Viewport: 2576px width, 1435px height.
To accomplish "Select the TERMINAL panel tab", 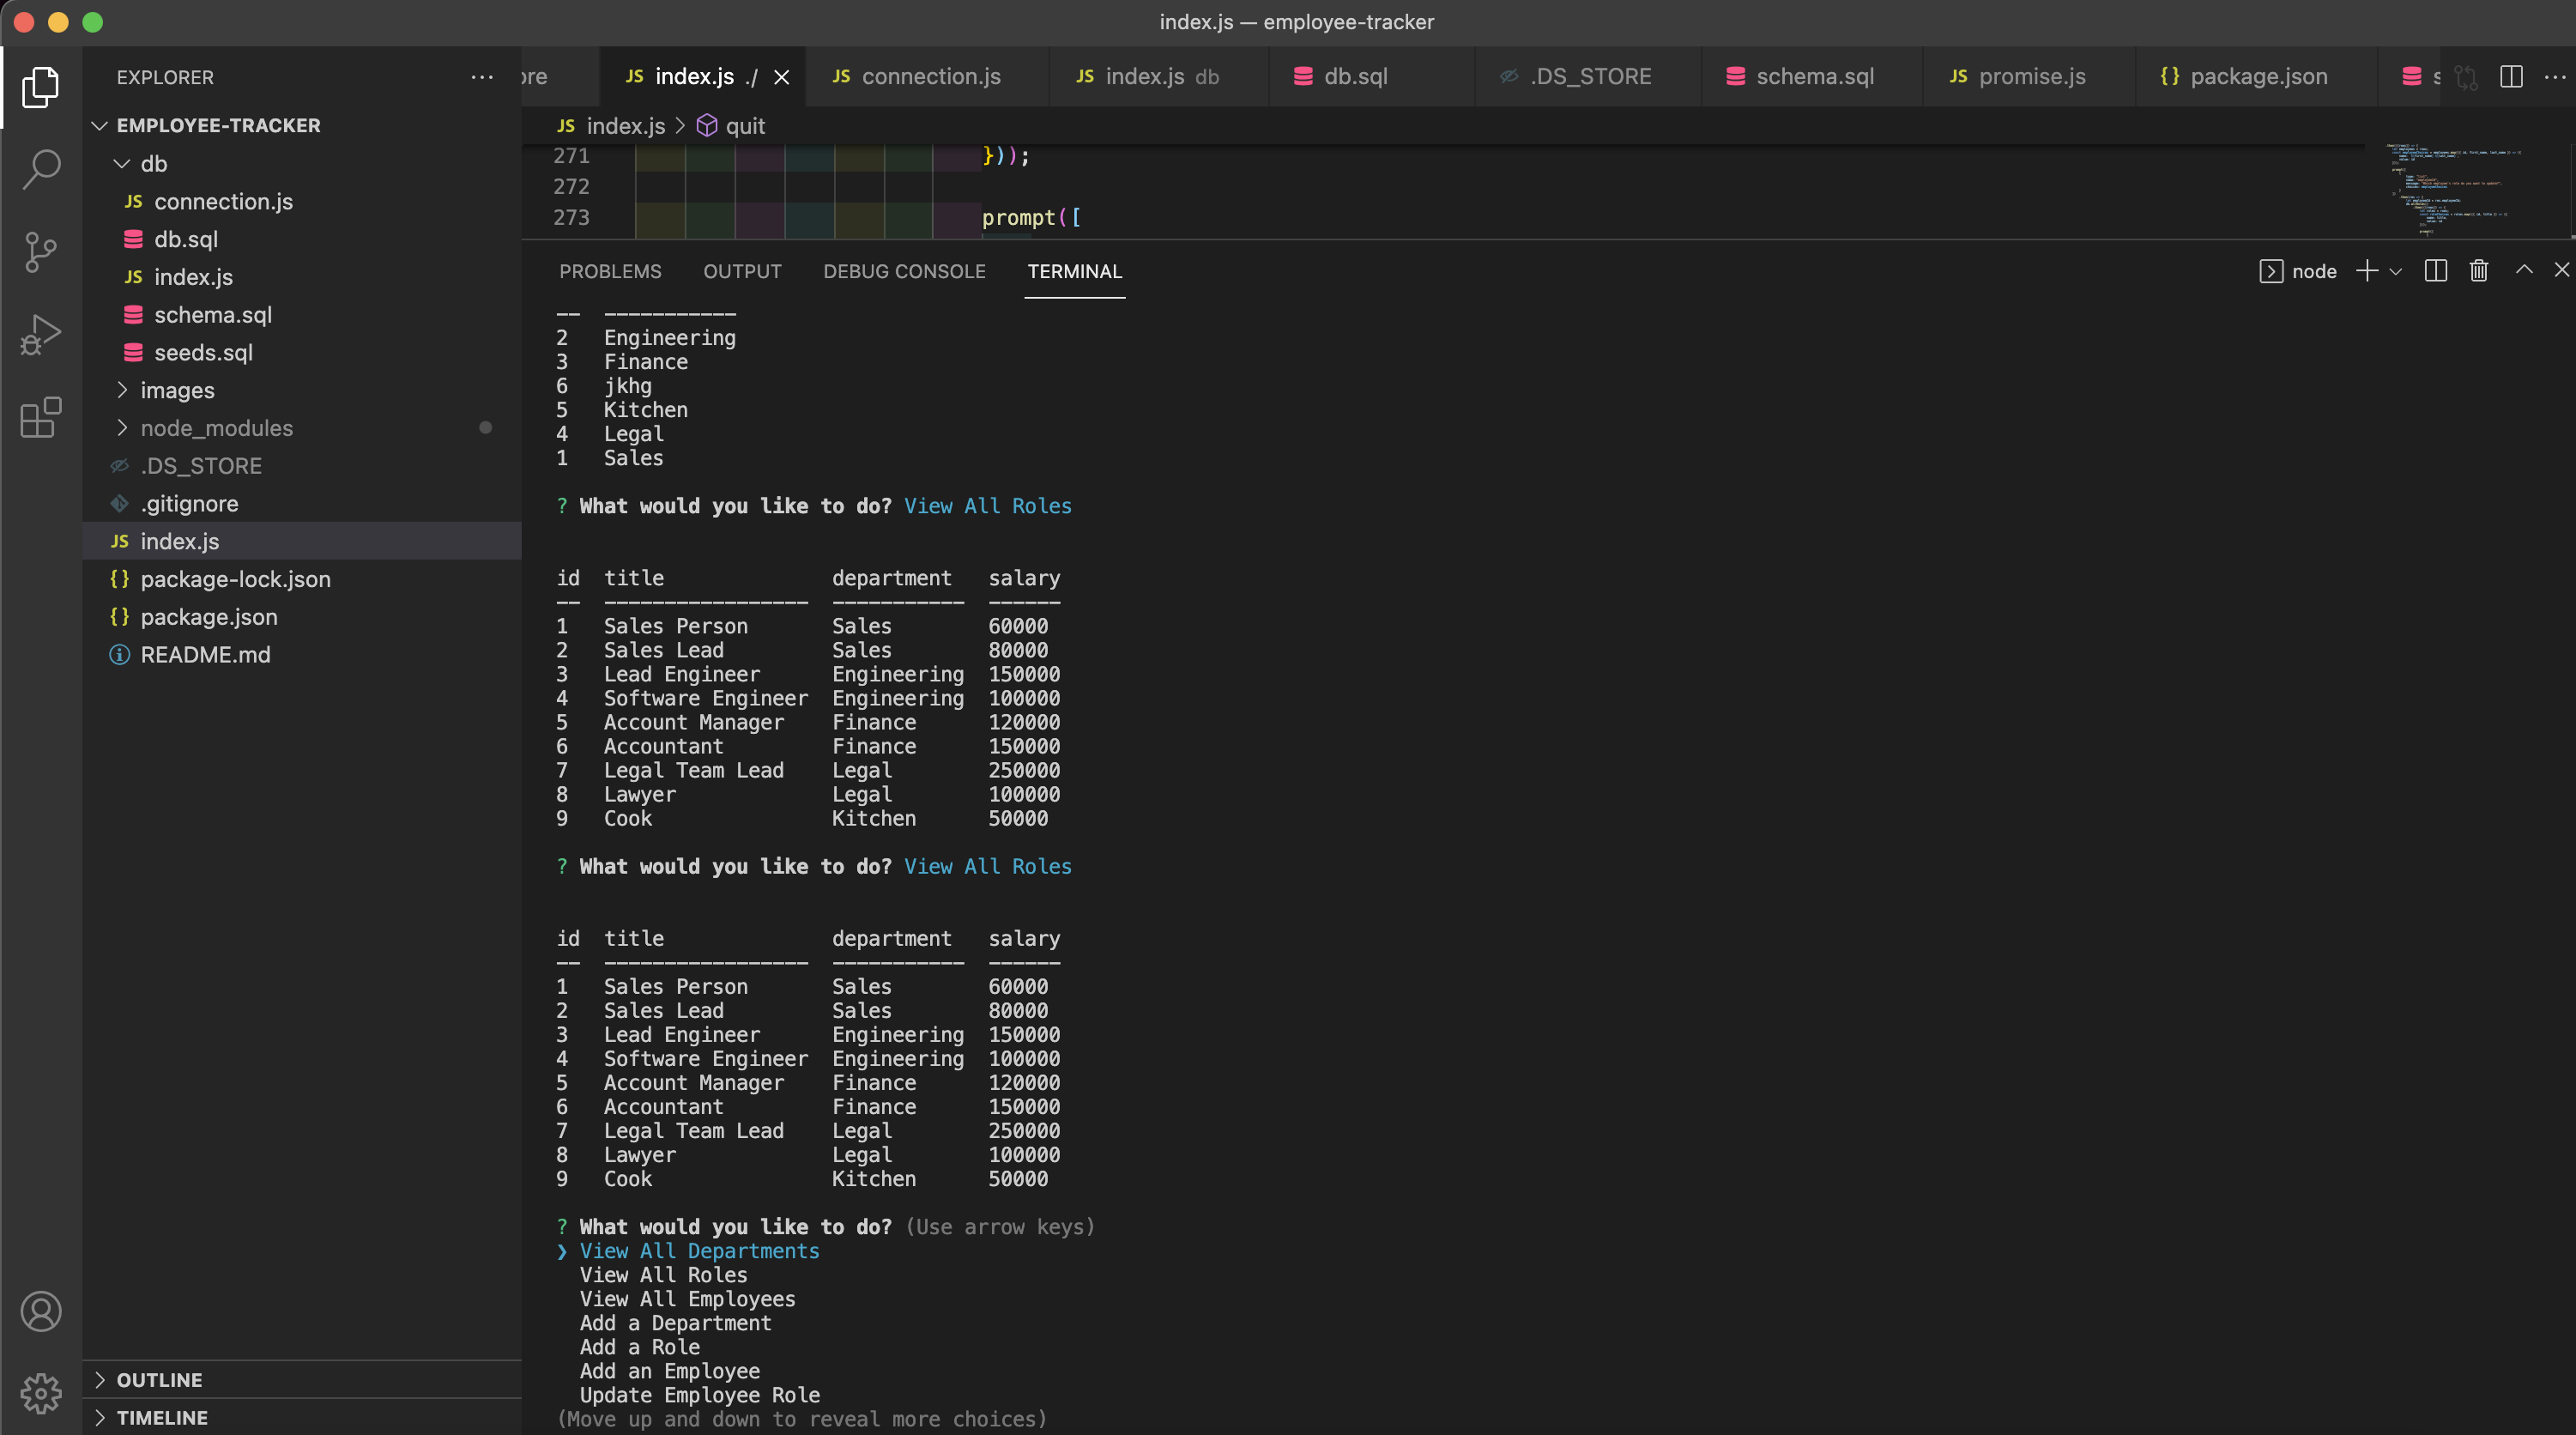I will (x=1074, y=271).
